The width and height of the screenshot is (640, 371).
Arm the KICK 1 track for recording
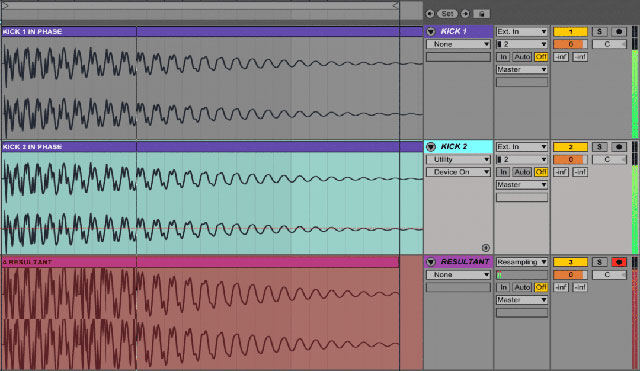619,31
